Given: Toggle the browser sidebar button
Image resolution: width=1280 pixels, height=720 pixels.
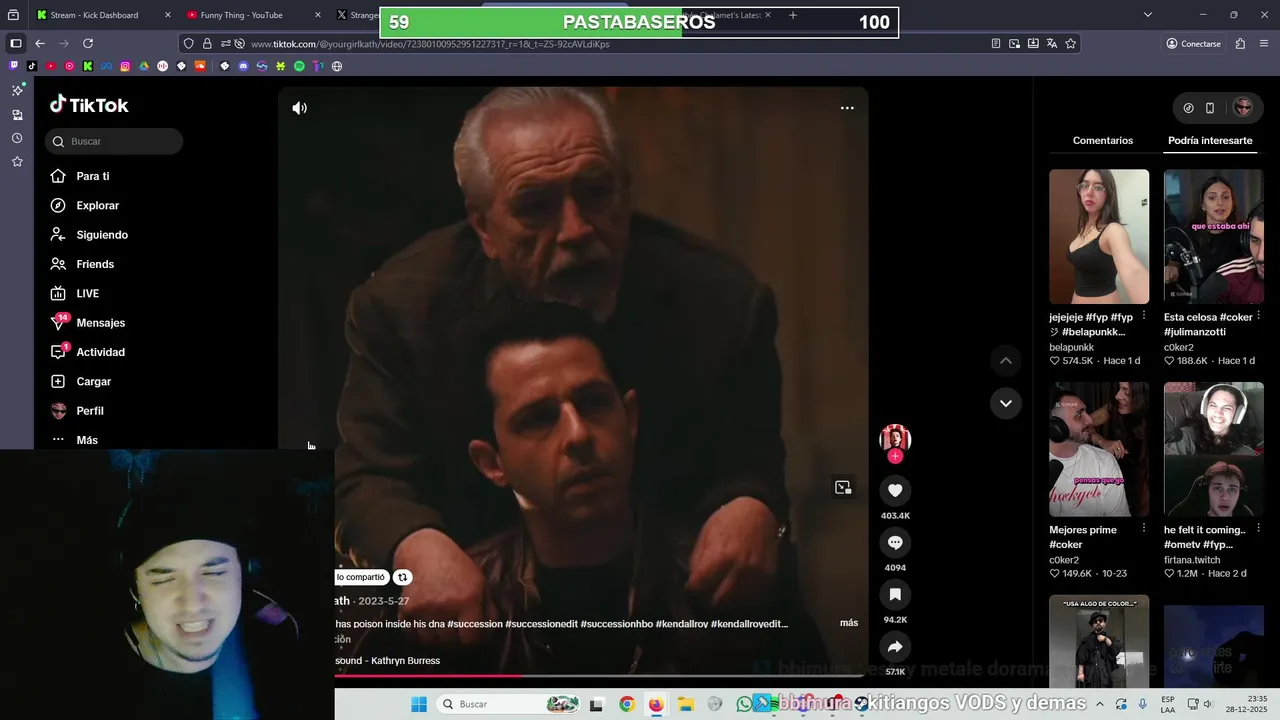Looking at the screenshot, I should pos(15,44).
